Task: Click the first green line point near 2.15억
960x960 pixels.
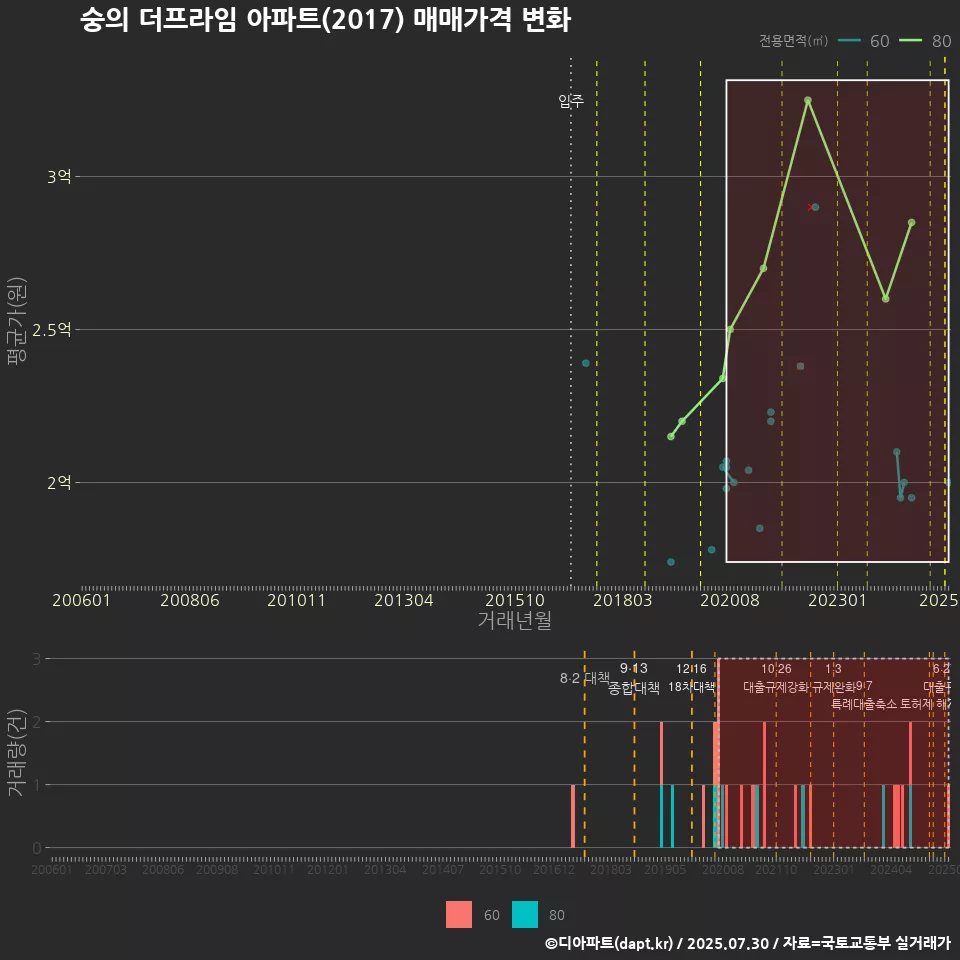Action: coord(671,437)
